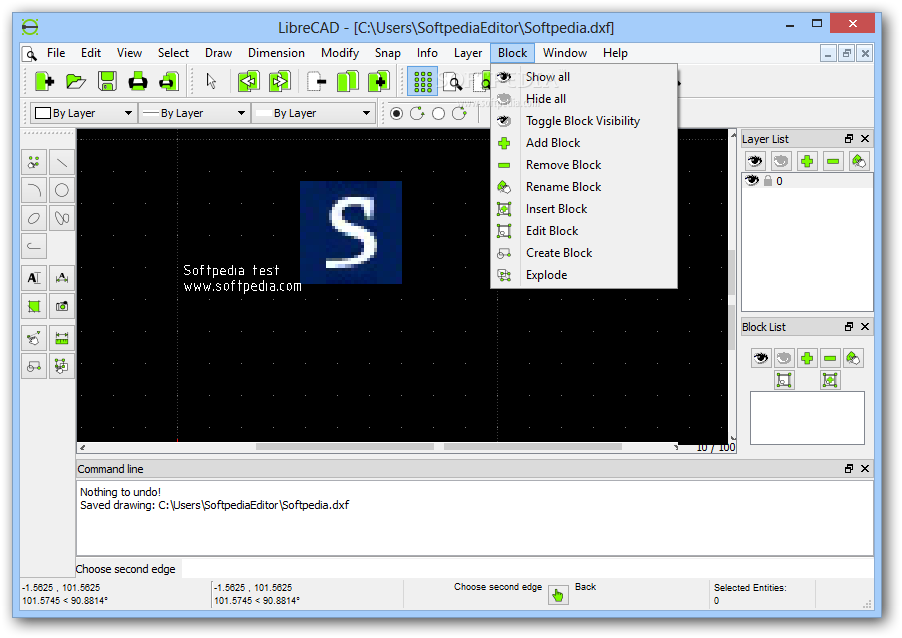Select the Measure info tool in toolbox
This screenshot has height=638, width=902.
click(62, 338)
